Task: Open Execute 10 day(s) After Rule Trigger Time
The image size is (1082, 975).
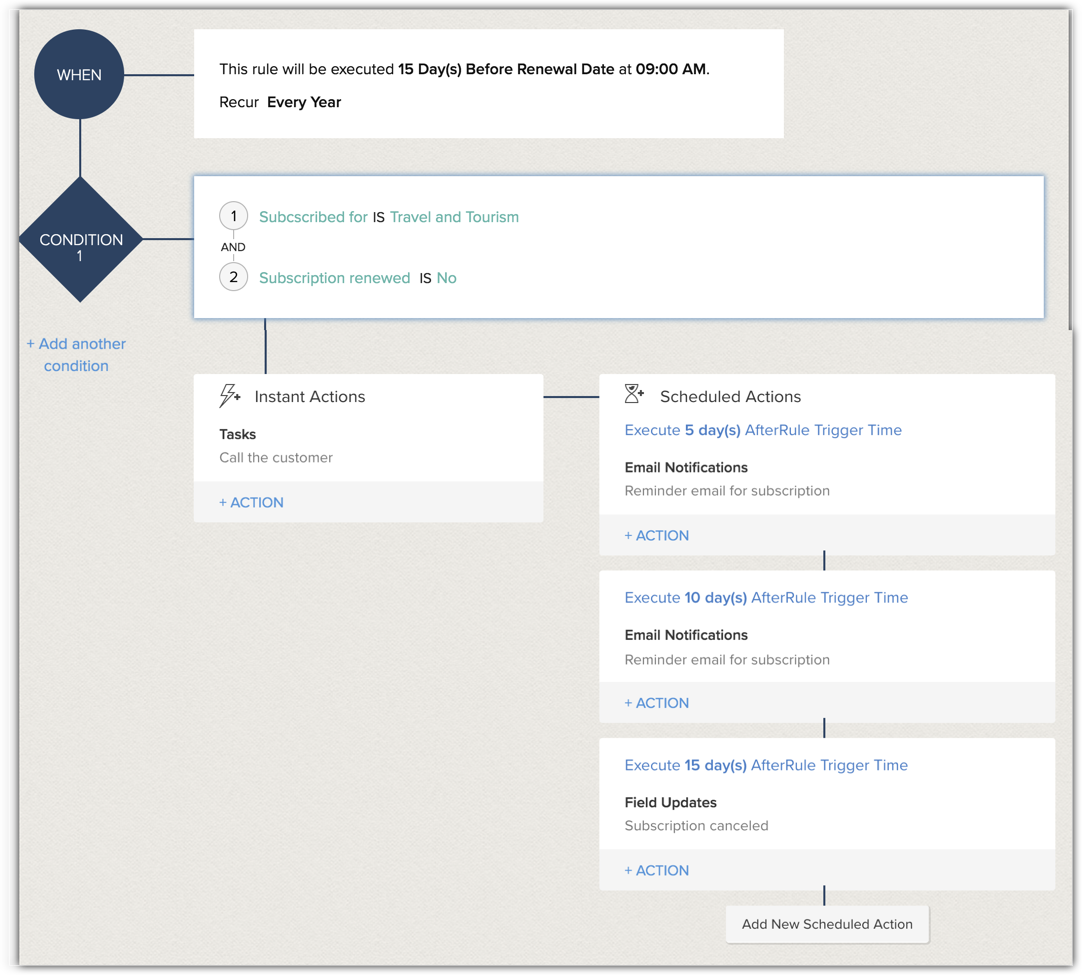Action: (x=766, y=598)
